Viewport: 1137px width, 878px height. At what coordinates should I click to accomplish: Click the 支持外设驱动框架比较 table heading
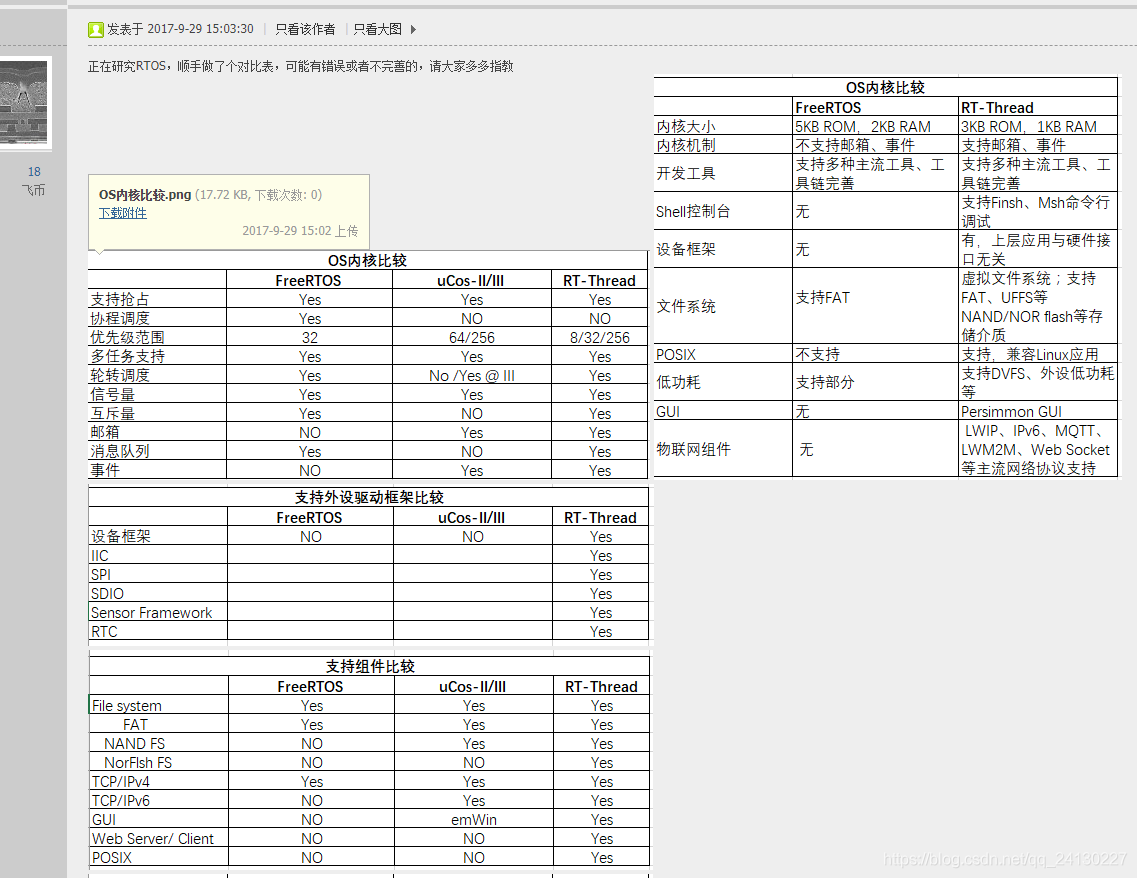[369, 497]
